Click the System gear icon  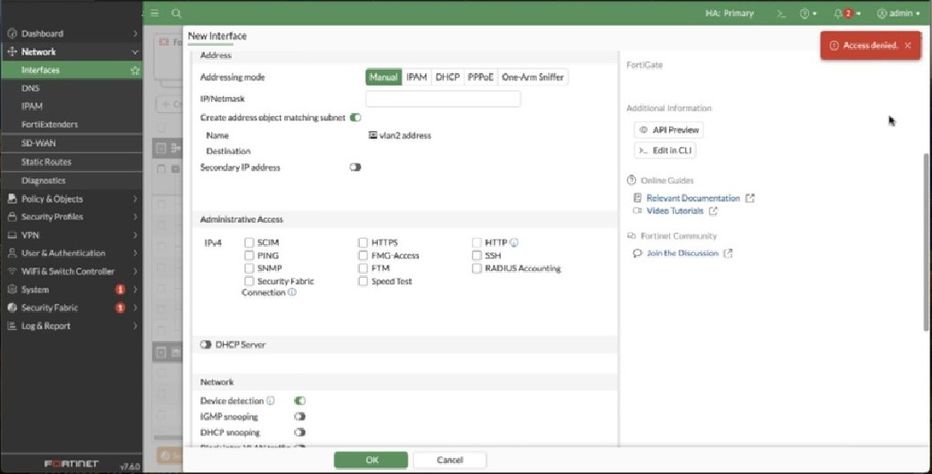pos(12,290)
